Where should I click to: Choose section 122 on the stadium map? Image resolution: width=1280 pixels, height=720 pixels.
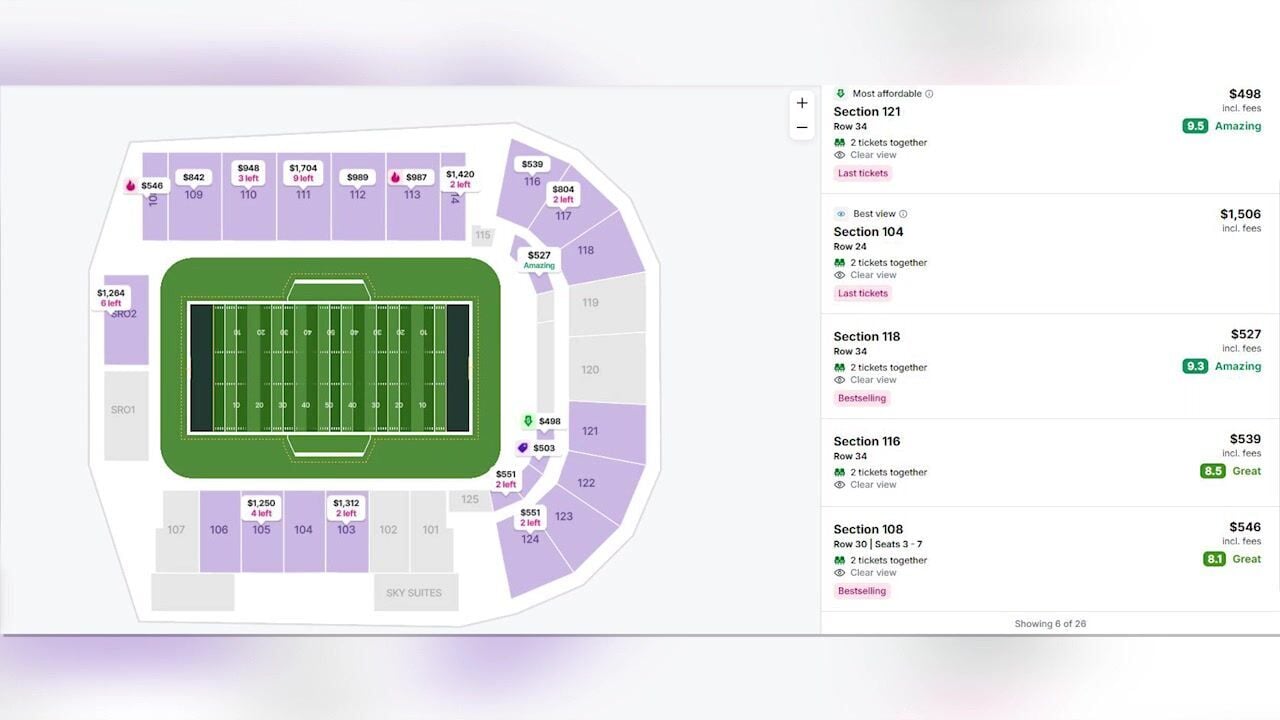point(586,483)
